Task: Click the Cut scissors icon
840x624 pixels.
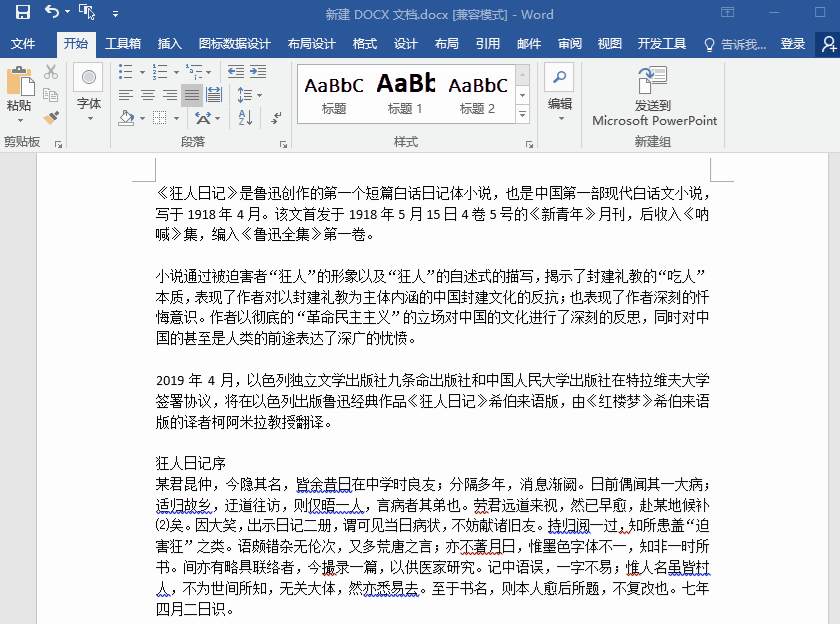Action: [x=51, y=72]
